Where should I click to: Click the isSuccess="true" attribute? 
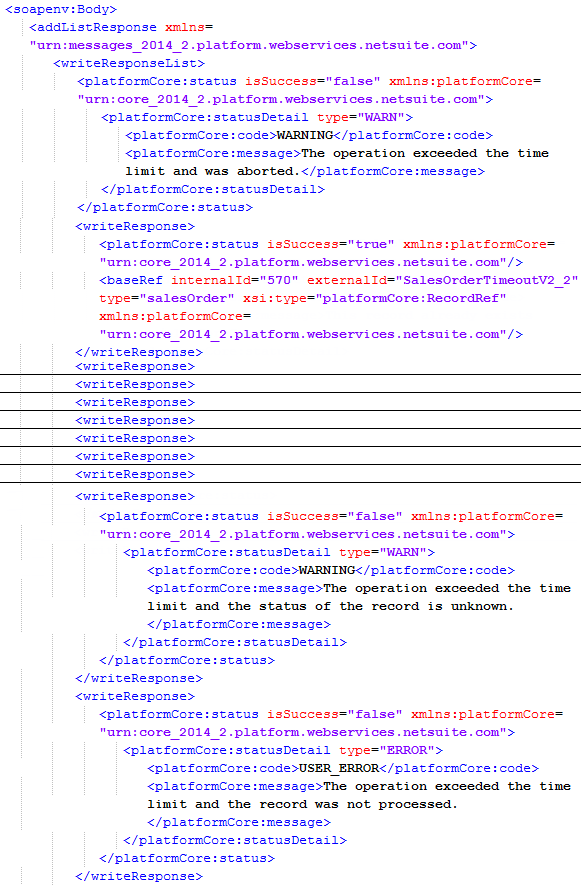pyautogui.click(x=331, y=244)
